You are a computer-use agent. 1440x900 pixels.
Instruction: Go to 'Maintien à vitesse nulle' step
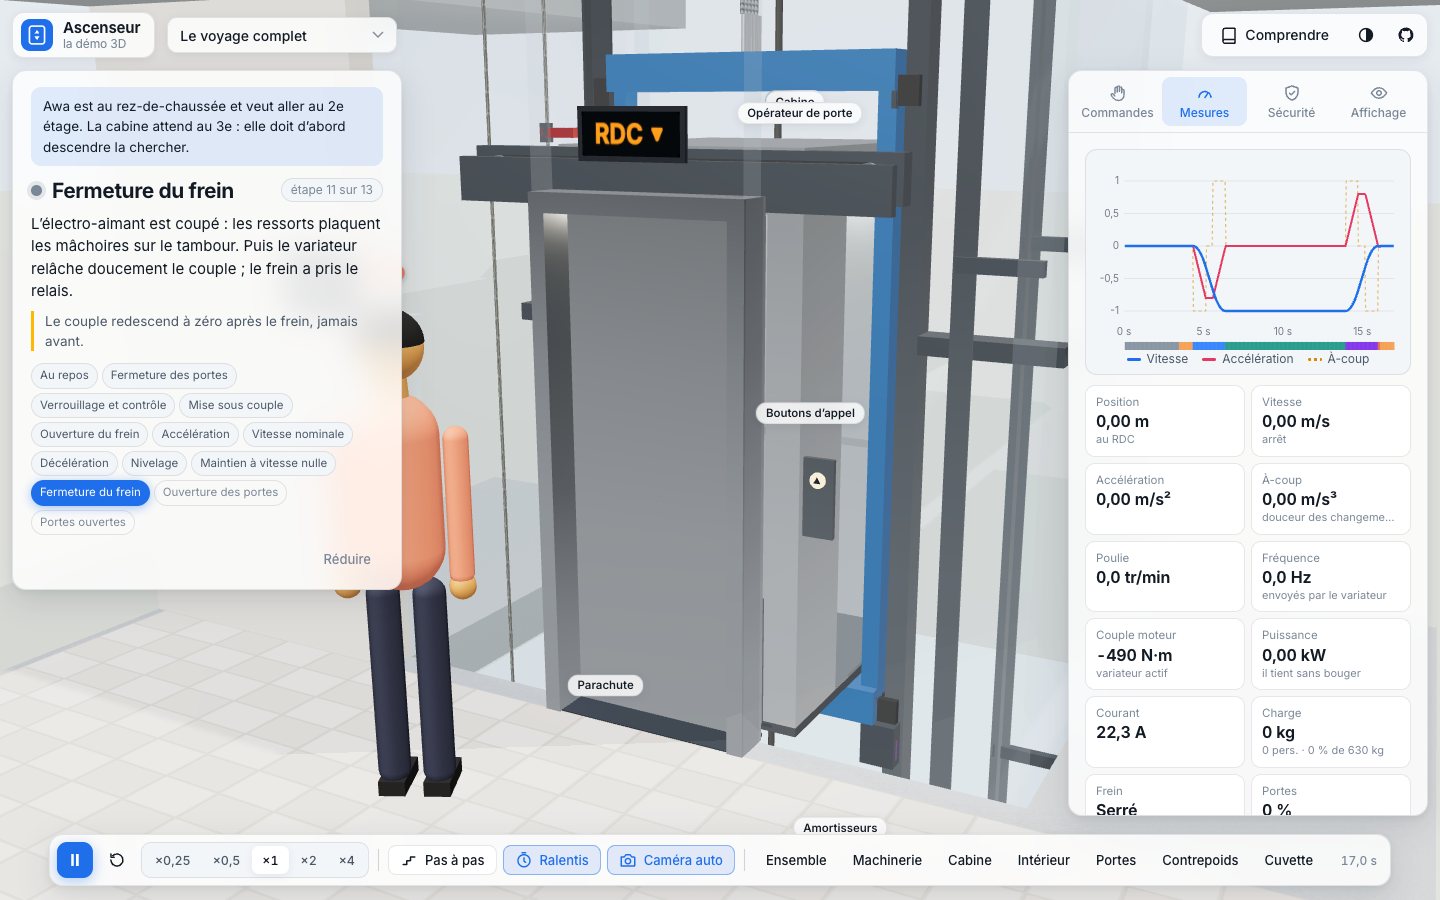[x=263, y=463]
